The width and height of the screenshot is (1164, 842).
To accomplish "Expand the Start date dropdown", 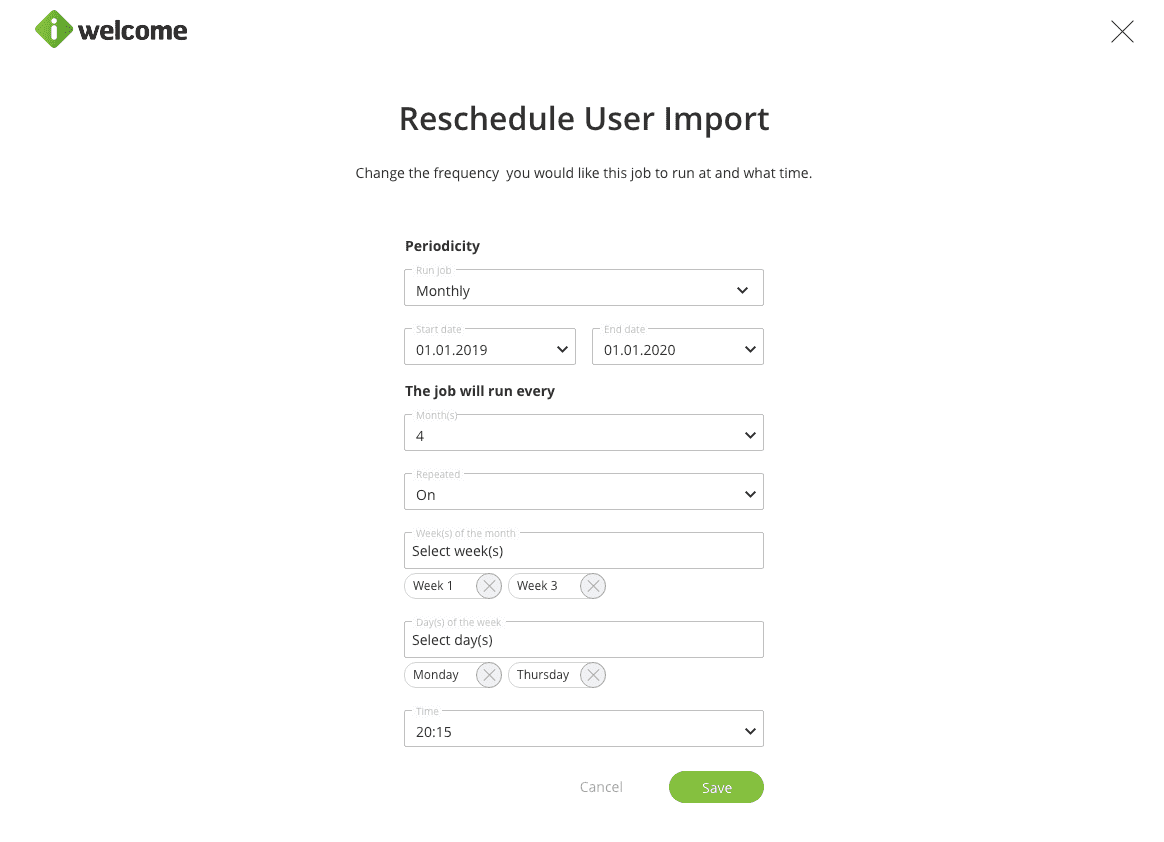I will point(489,349).
